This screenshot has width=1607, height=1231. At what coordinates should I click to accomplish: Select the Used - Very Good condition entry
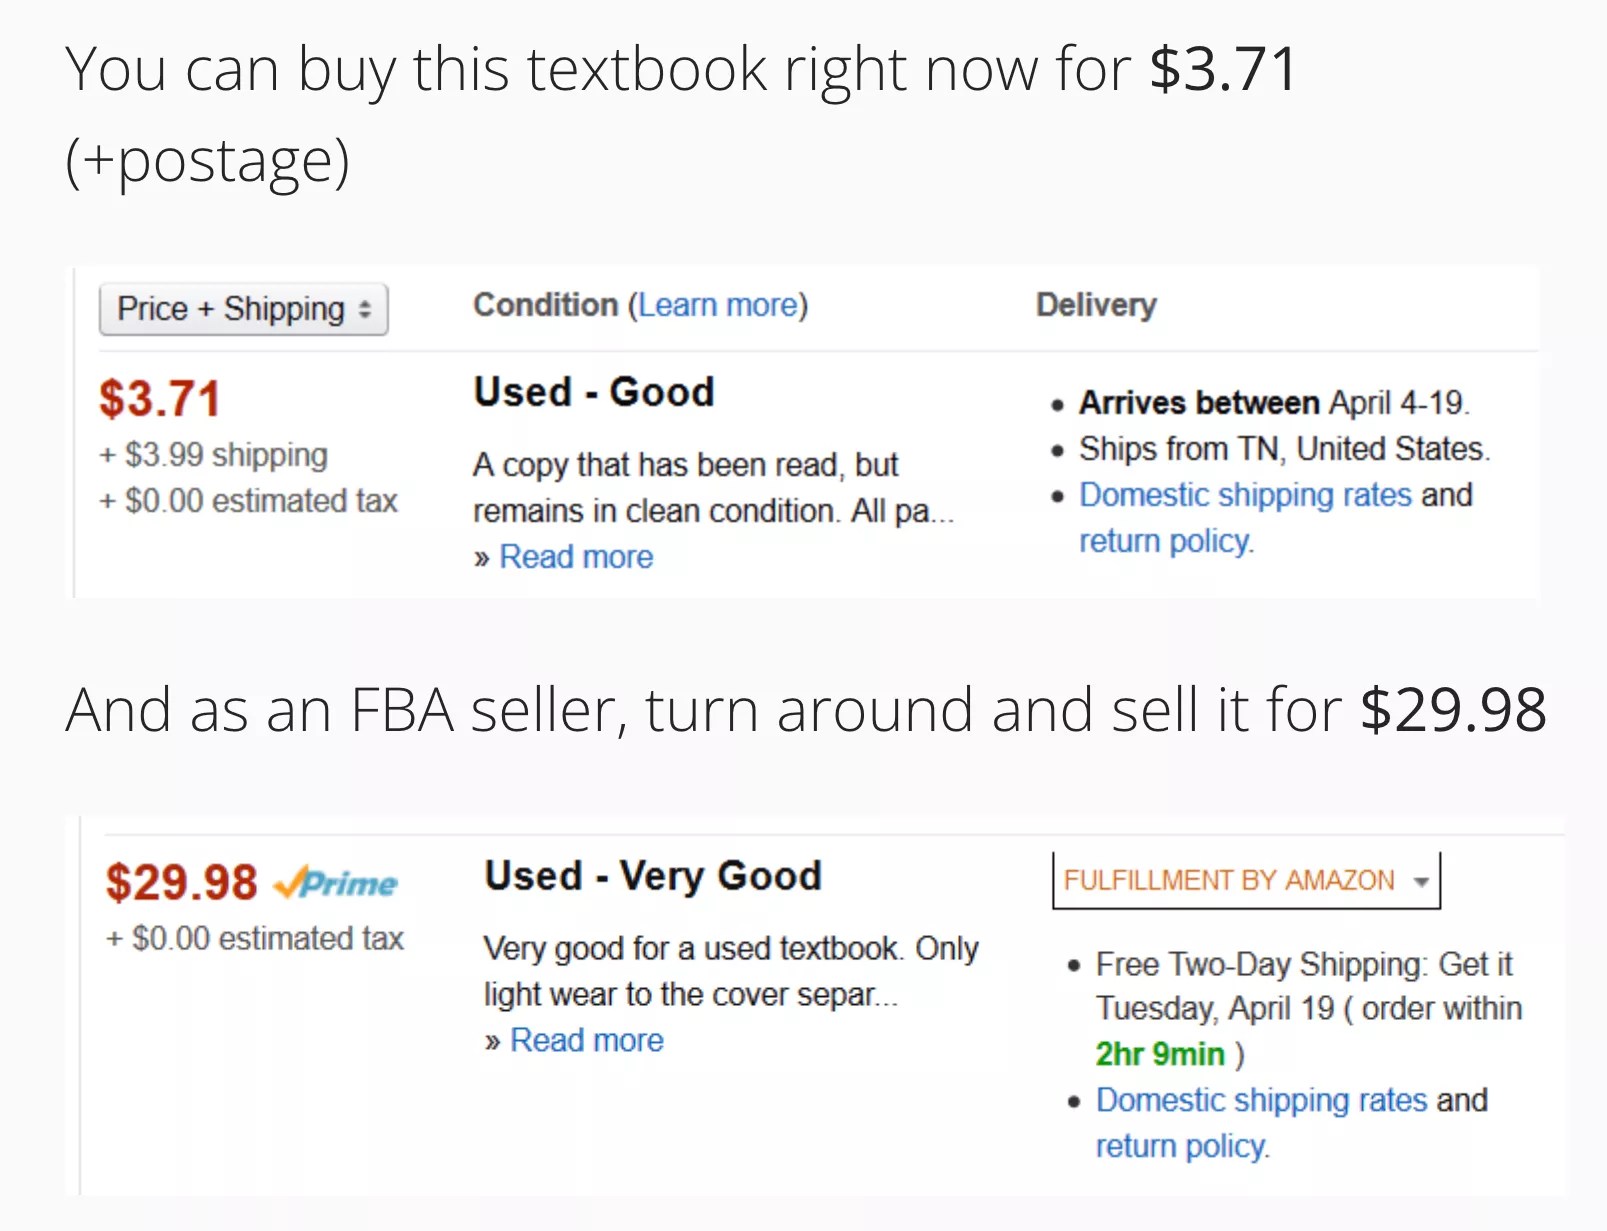(x=652, y=876)
